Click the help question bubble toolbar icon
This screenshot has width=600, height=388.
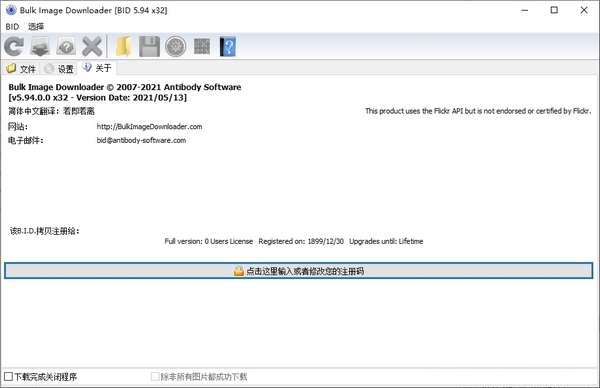pyautogui.click(x=66, y=47)
